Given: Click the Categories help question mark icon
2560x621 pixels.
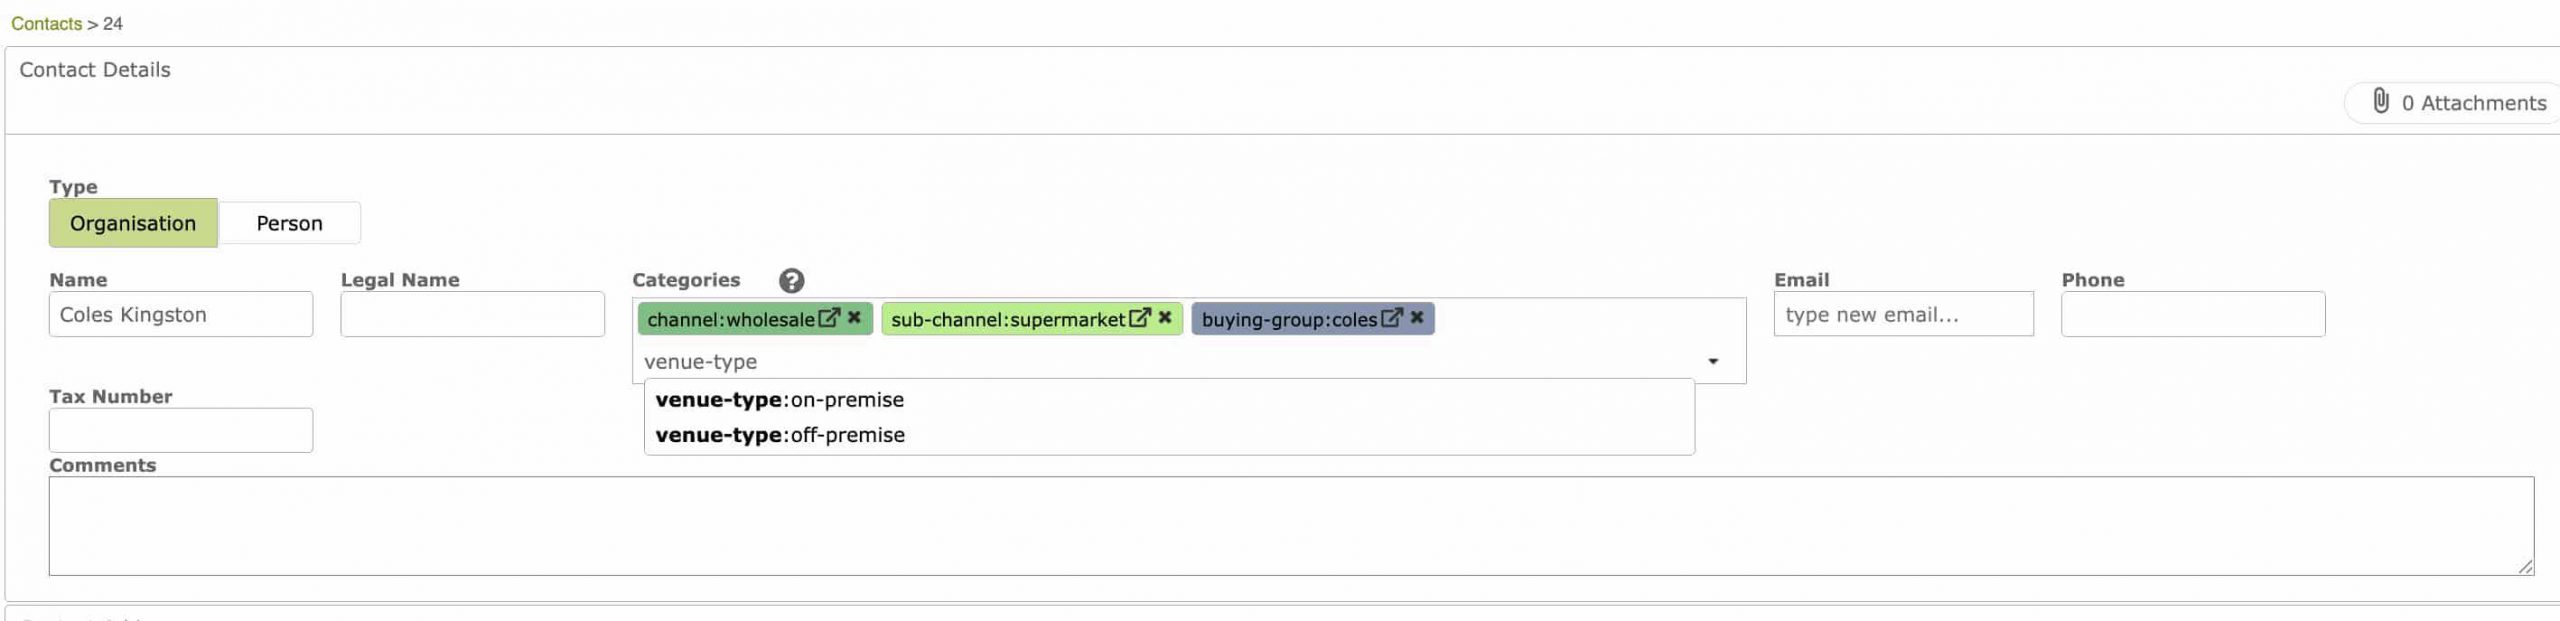Looking at the screenshot, I should pyautogui.click(x=791, y=281).
